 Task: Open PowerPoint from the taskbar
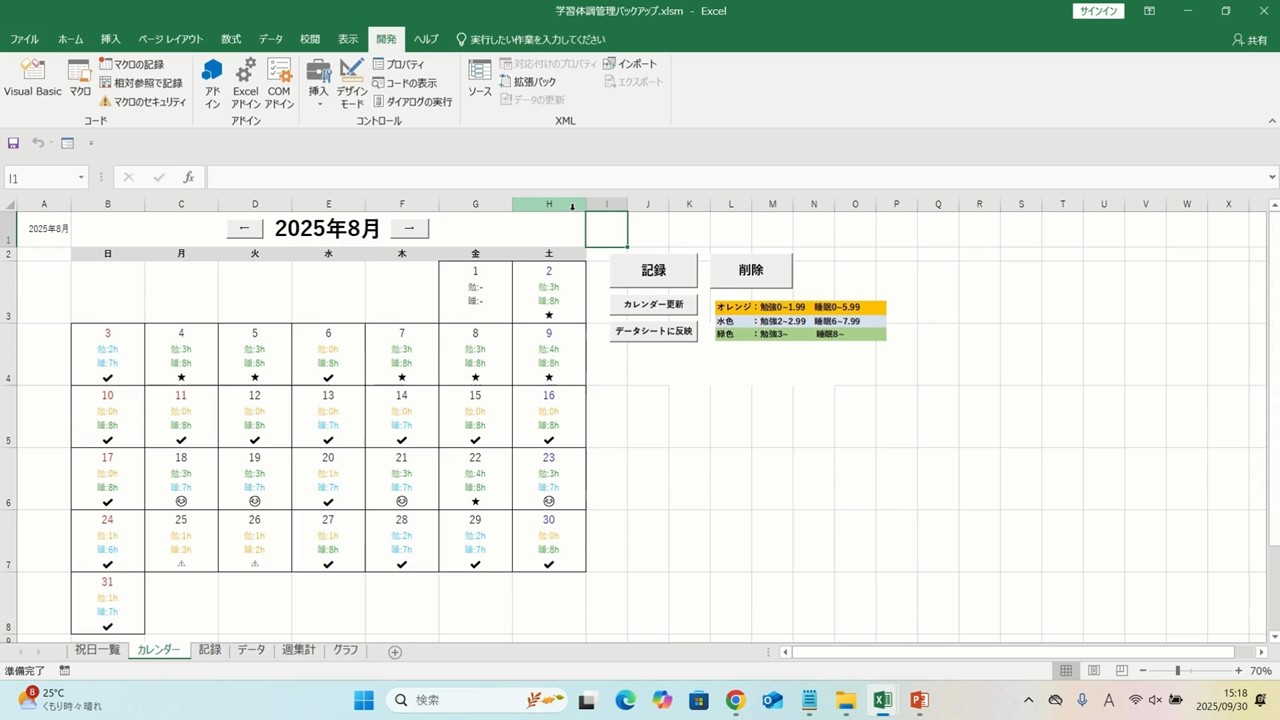coord(919,700)
